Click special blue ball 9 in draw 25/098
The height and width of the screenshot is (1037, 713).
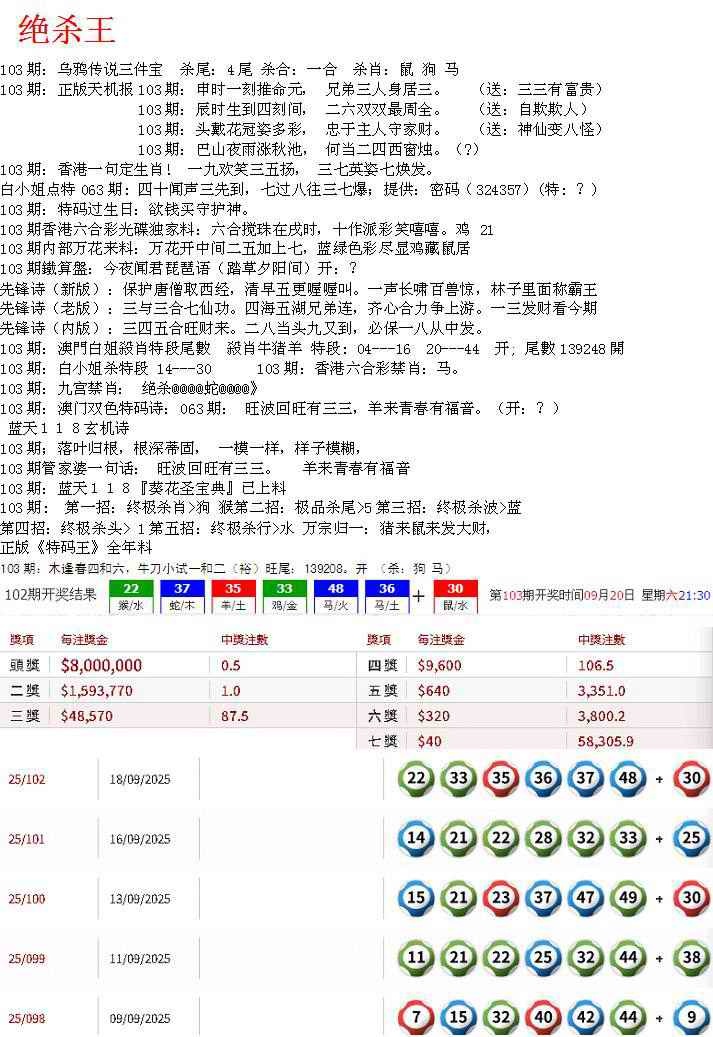tap(691, 1017)
